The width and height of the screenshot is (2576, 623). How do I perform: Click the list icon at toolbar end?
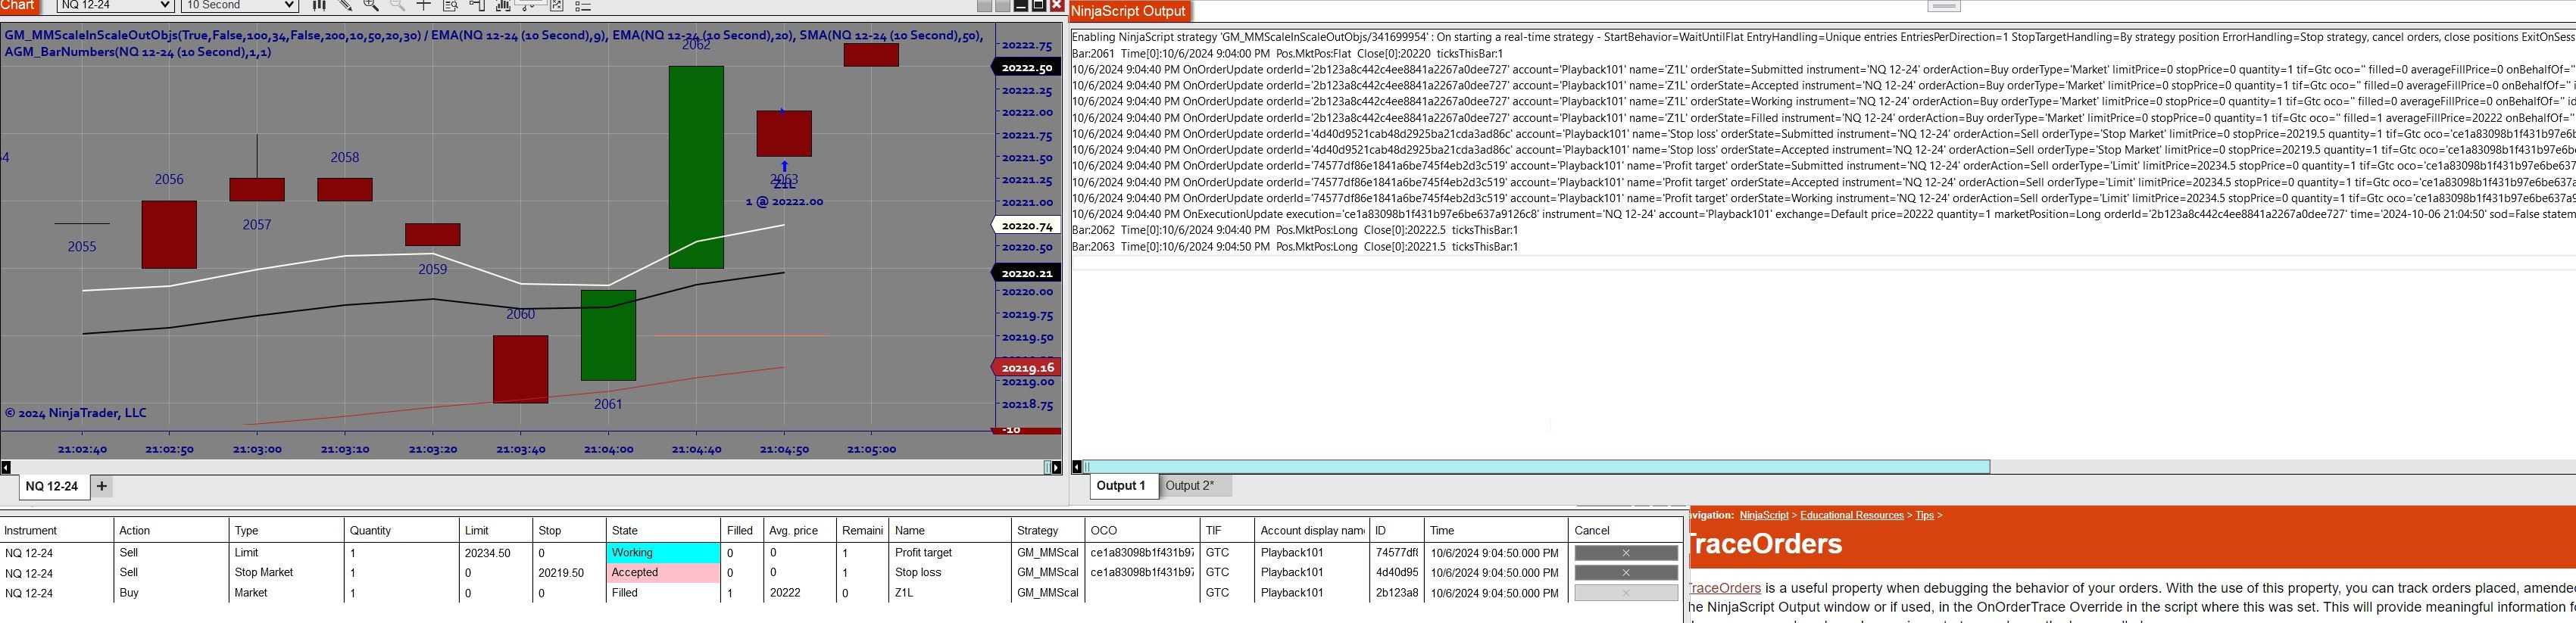(583, 5)
